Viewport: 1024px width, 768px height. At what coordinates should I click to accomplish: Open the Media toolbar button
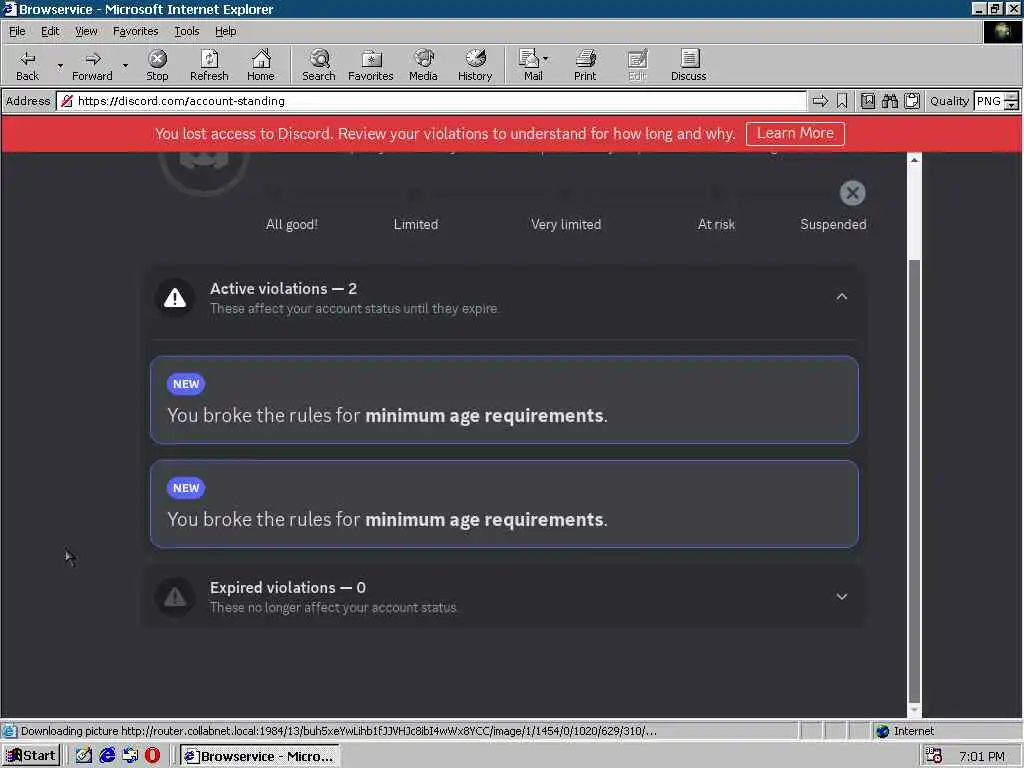[423, 65]
